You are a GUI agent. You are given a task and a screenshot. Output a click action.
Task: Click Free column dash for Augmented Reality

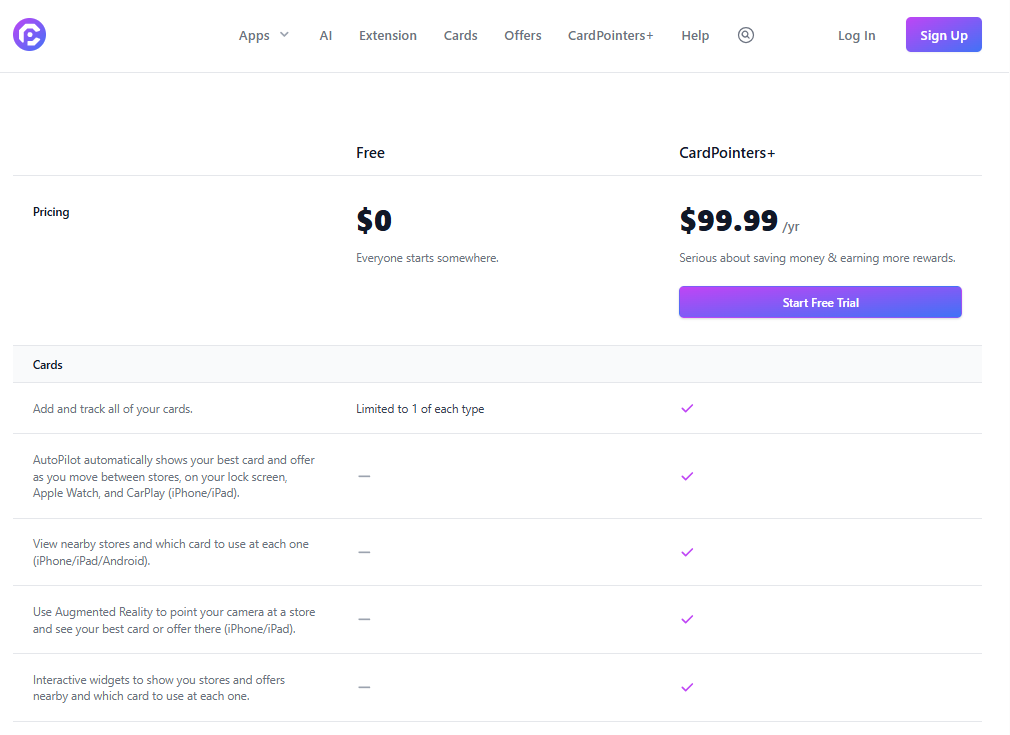364,619
